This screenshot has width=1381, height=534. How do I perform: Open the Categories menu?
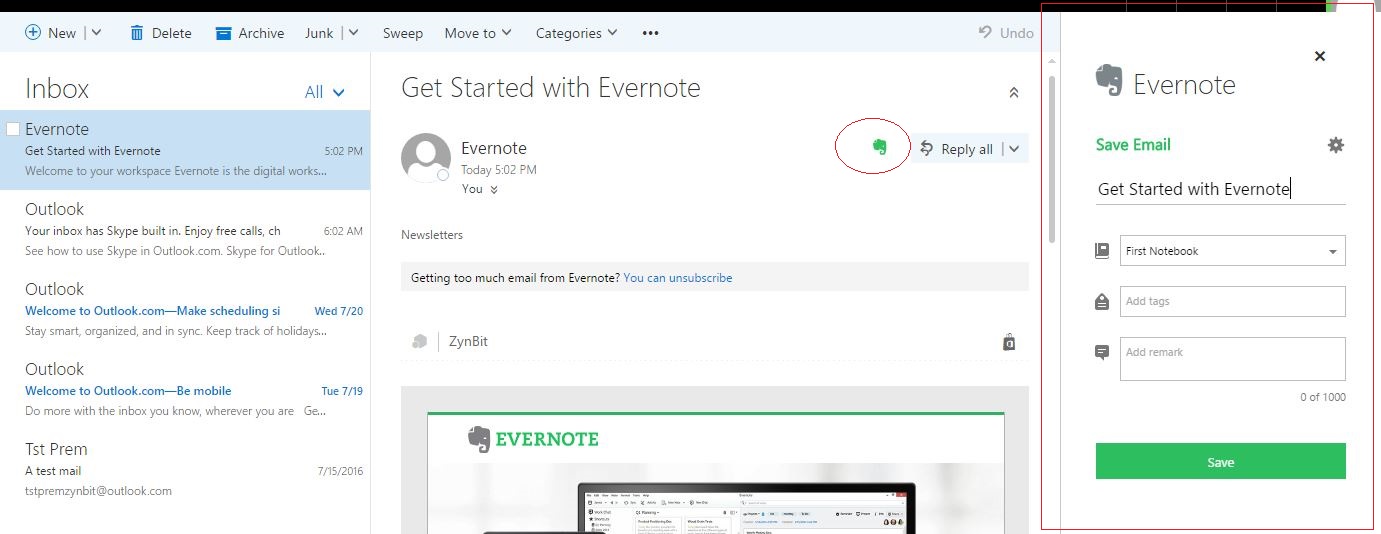[x=576, y=33]
